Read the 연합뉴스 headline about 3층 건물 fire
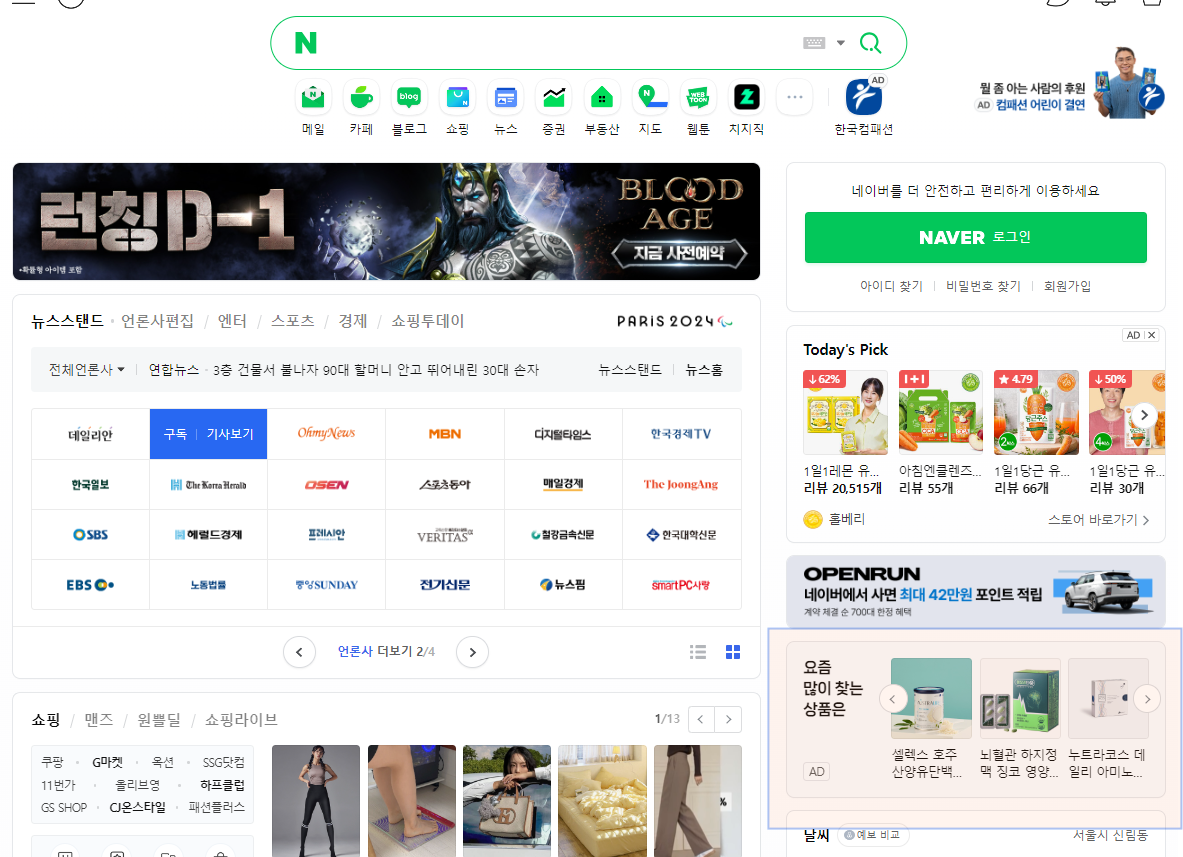Screen dimensions: 1183x857 click(x=376, y=370)
